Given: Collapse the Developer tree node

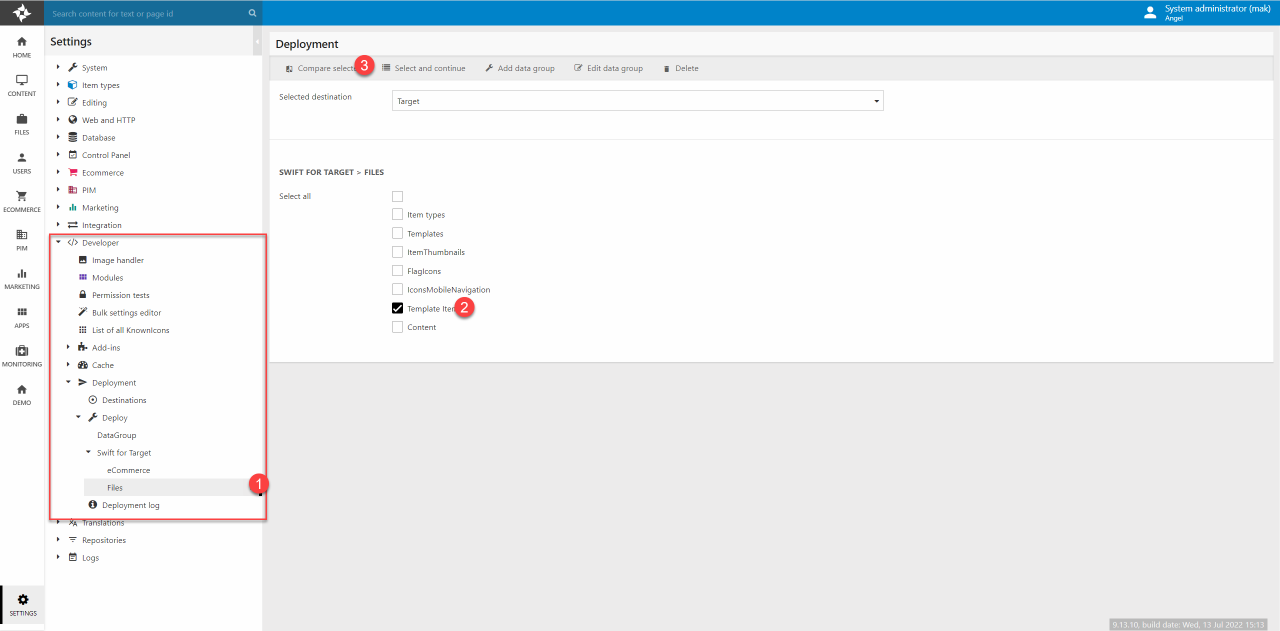Looking at the screenshot, I should coord(59,243).
